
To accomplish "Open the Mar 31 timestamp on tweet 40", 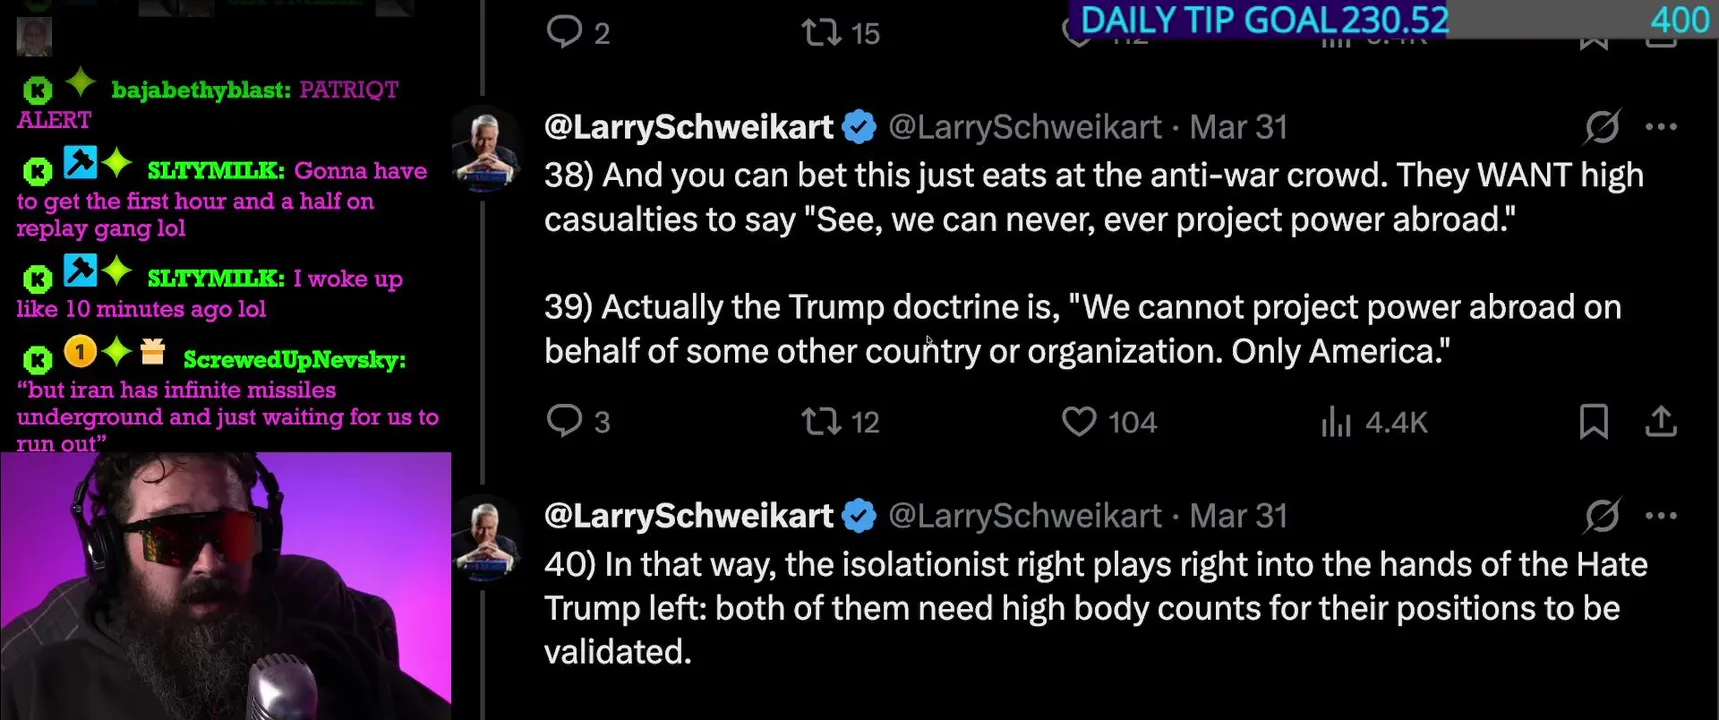I will (x=1238, y=516).
